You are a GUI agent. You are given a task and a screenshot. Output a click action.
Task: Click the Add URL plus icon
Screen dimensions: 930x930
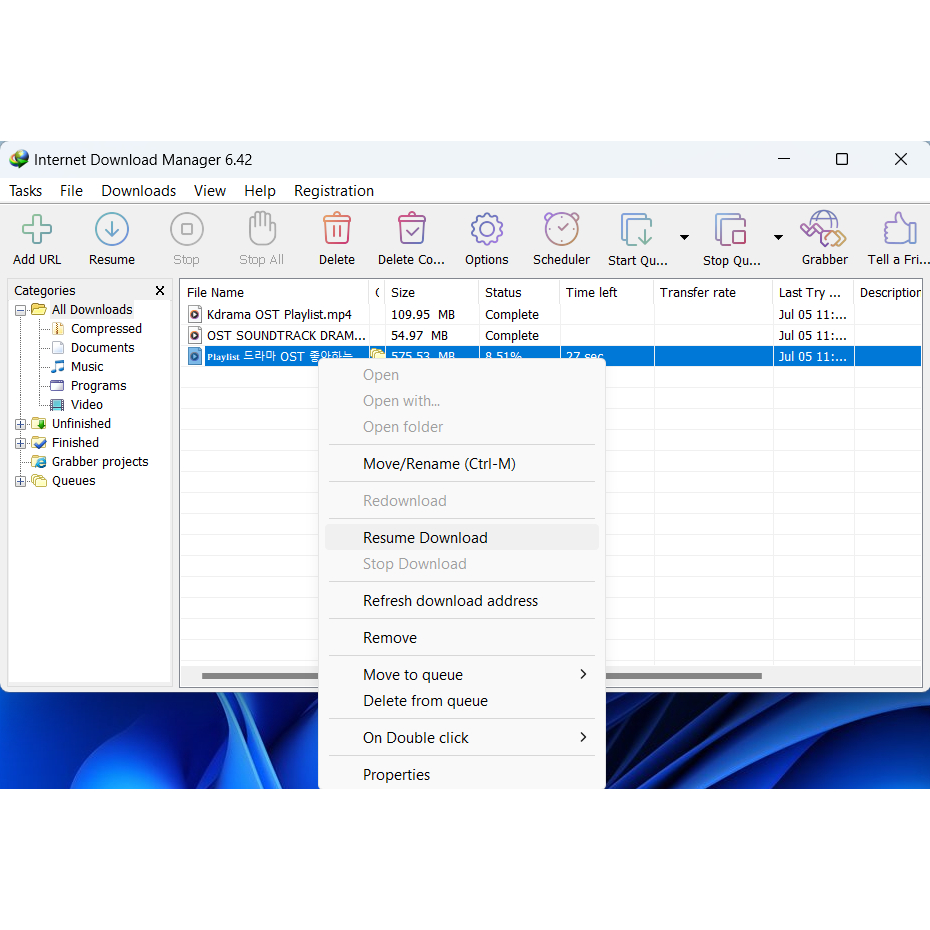tap(37, 230)
